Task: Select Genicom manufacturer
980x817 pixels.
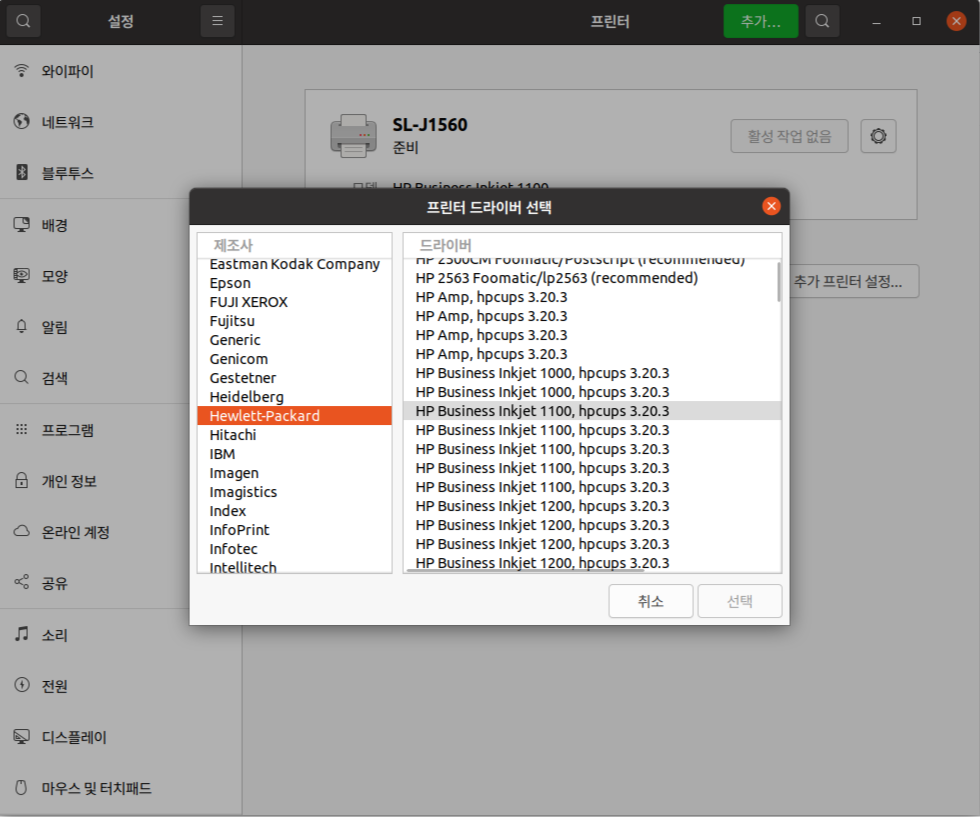Action: point(294,359)
